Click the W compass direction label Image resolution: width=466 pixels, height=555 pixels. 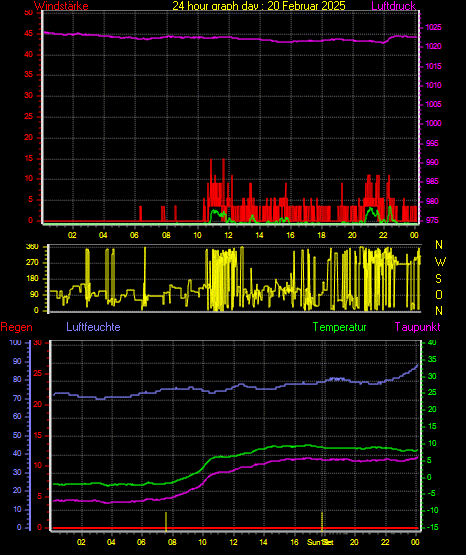[x=440, y=262]
